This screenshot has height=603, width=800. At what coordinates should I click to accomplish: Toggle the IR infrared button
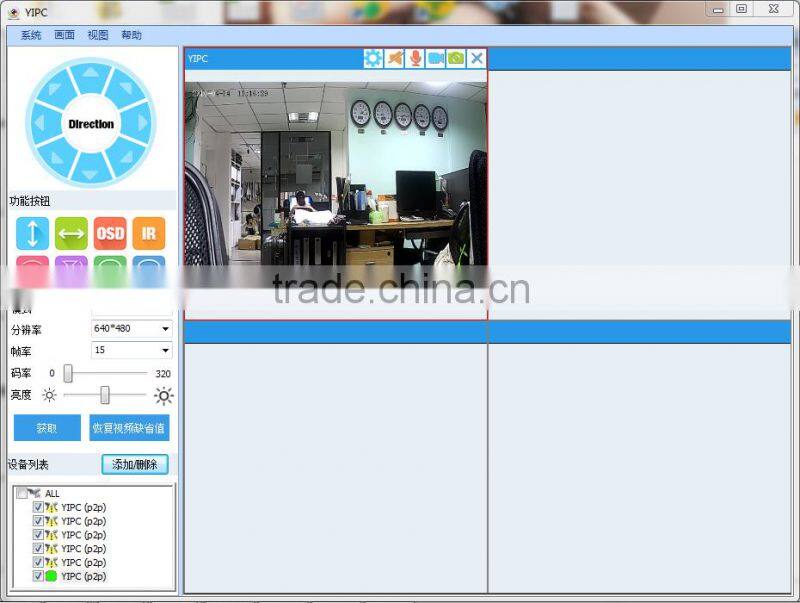click(x=148, y=233)
